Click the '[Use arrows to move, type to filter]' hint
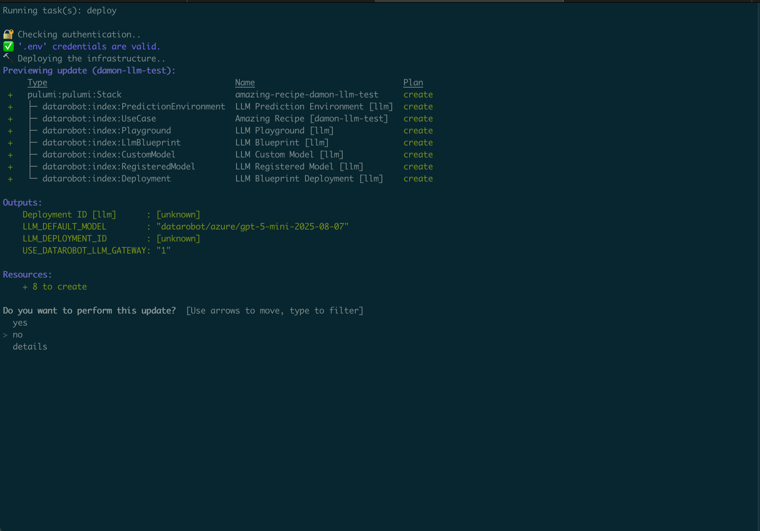 tap(275, 311)
